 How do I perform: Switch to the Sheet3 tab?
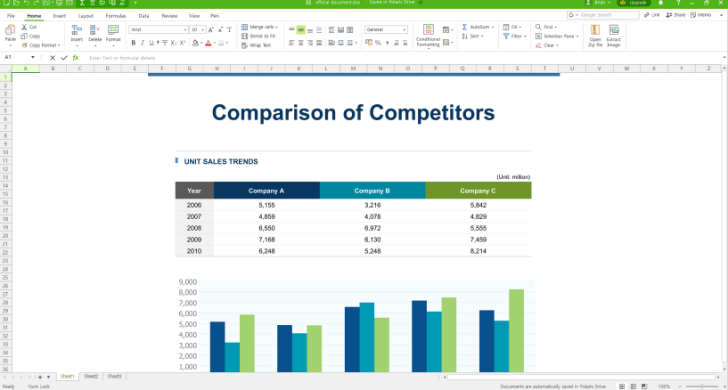[x=115, y=376]
